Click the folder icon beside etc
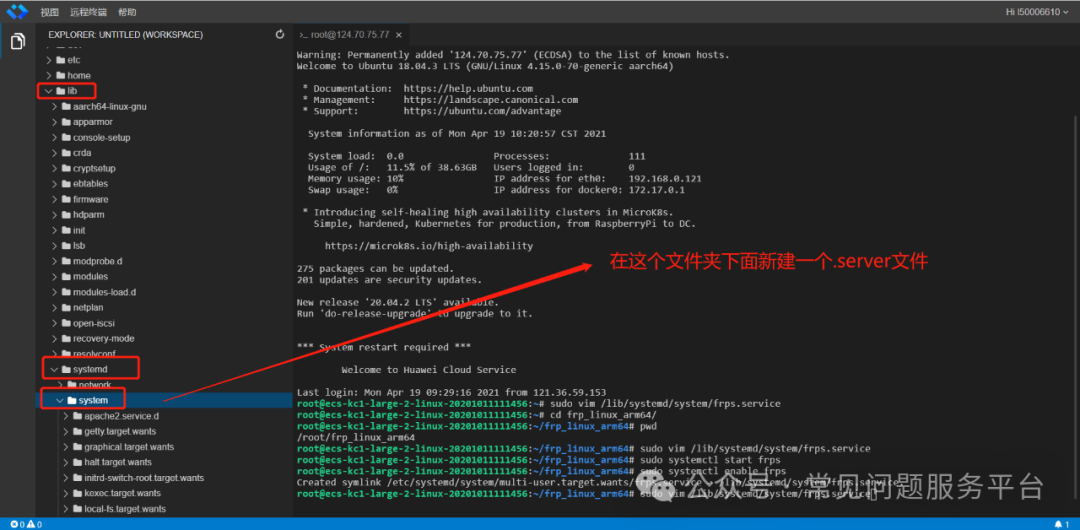Viewport: 1080px width, 530px height. 61,60
